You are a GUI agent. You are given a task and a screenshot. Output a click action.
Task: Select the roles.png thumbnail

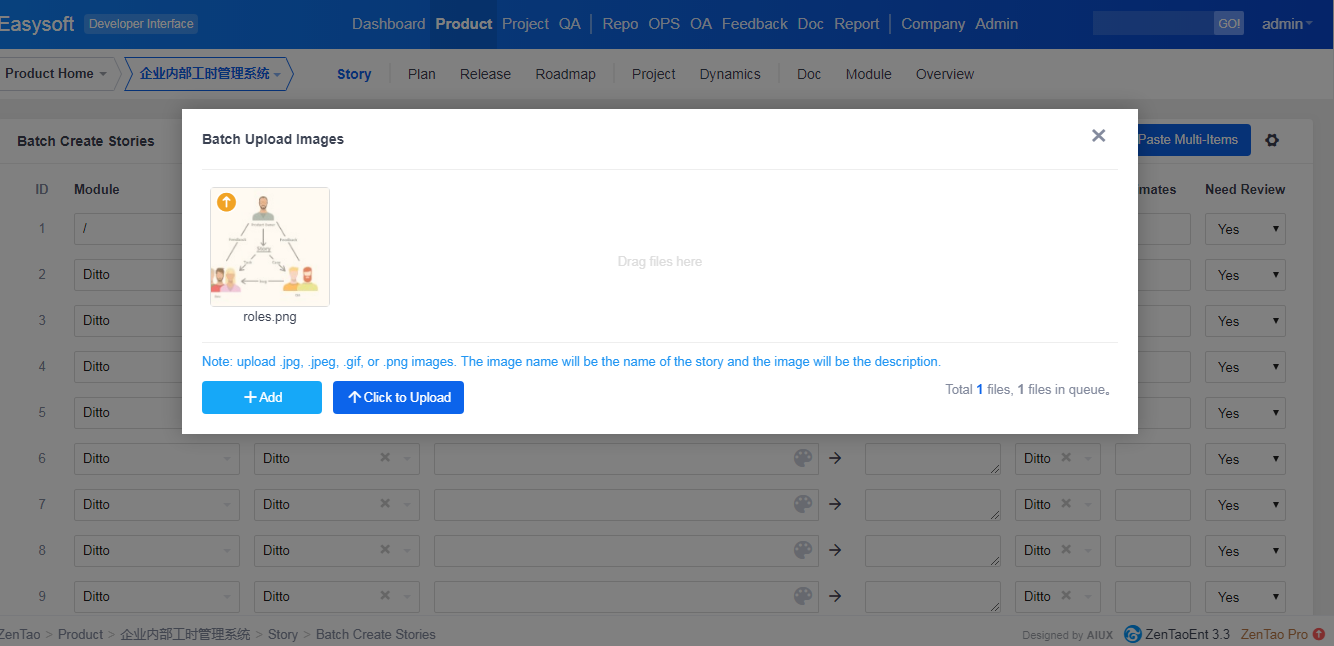(x=270, y=247)
